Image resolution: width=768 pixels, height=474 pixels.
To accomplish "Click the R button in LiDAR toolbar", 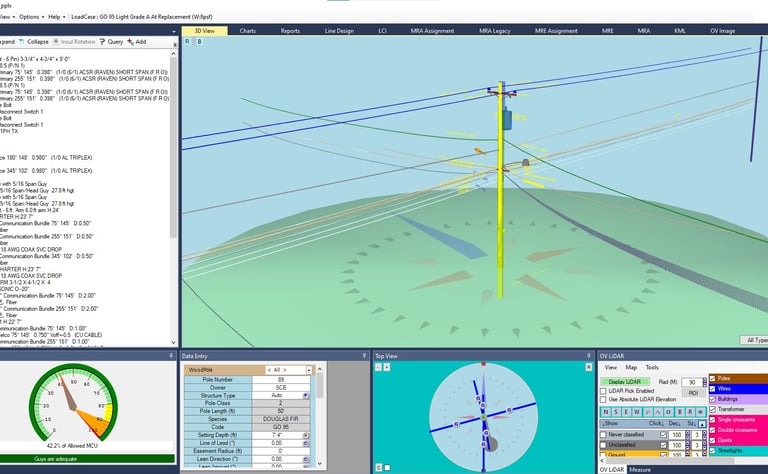I will [x=690, y=412].
